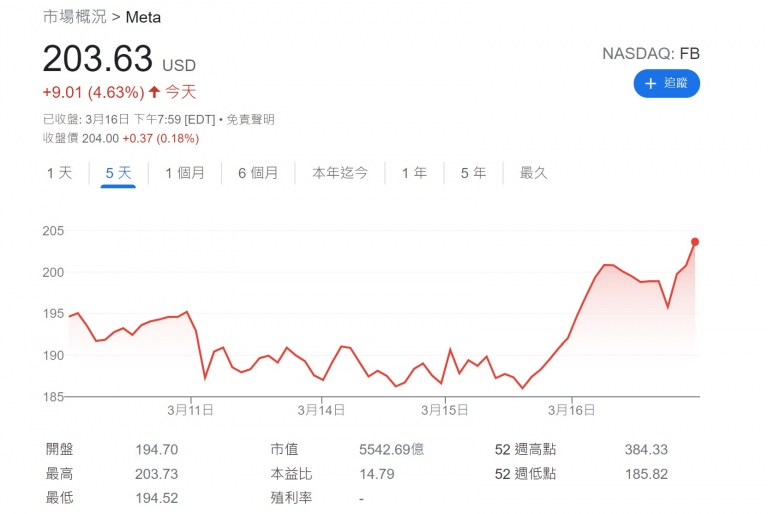Click the red up arrow icon
The height and width of the screenshot is (514, 768).
pyautogui.click(x=154, y=92)
